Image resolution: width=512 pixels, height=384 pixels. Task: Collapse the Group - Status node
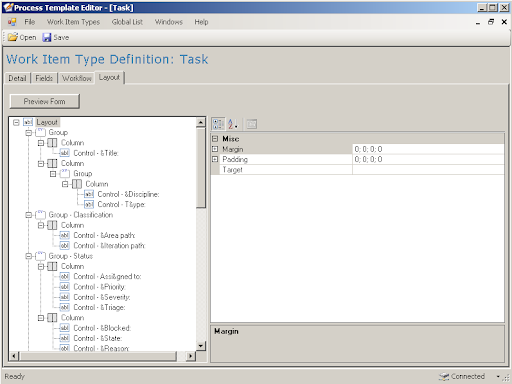pos(29,256)
